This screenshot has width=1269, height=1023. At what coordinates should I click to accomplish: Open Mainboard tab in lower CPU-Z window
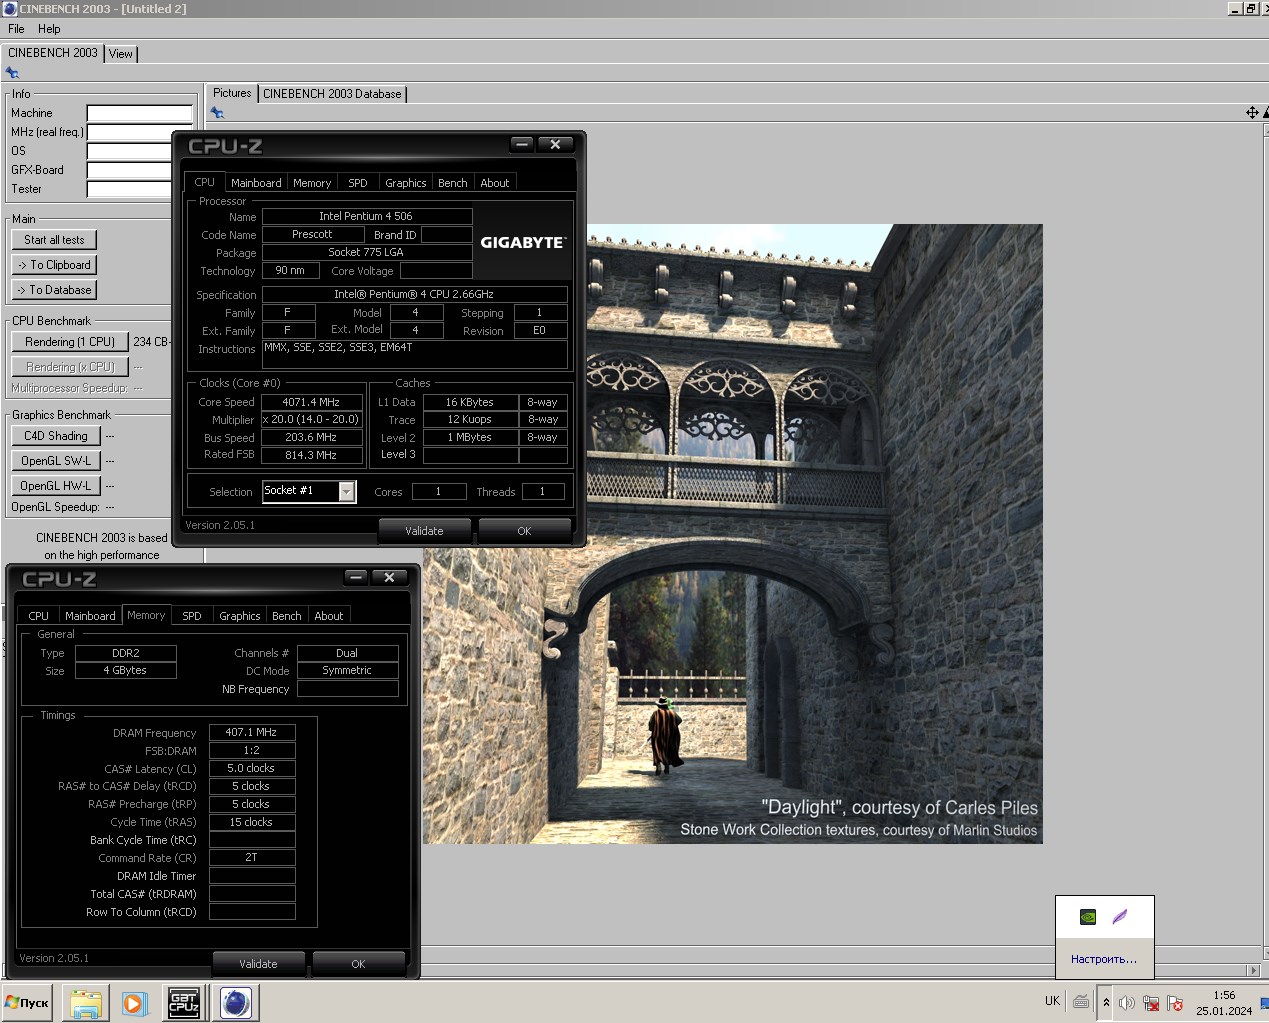(90, 616)
